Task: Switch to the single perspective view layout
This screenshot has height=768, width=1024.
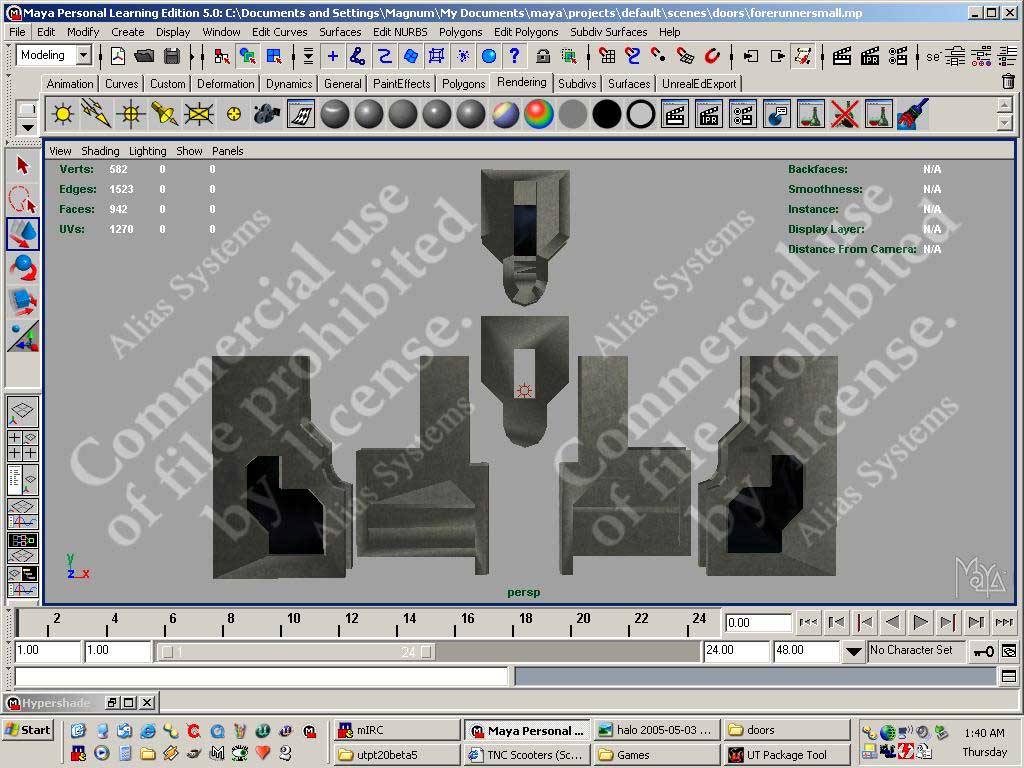Action: pos(23,411)
